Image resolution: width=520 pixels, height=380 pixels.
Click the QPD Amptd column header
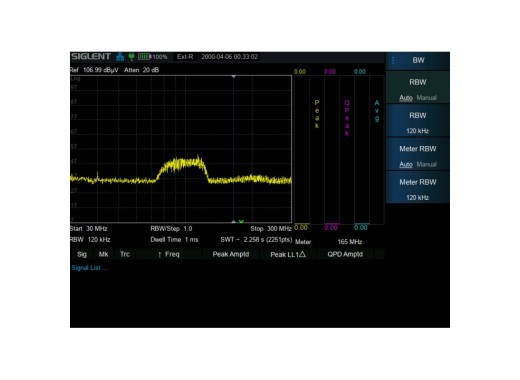(345, 254)
